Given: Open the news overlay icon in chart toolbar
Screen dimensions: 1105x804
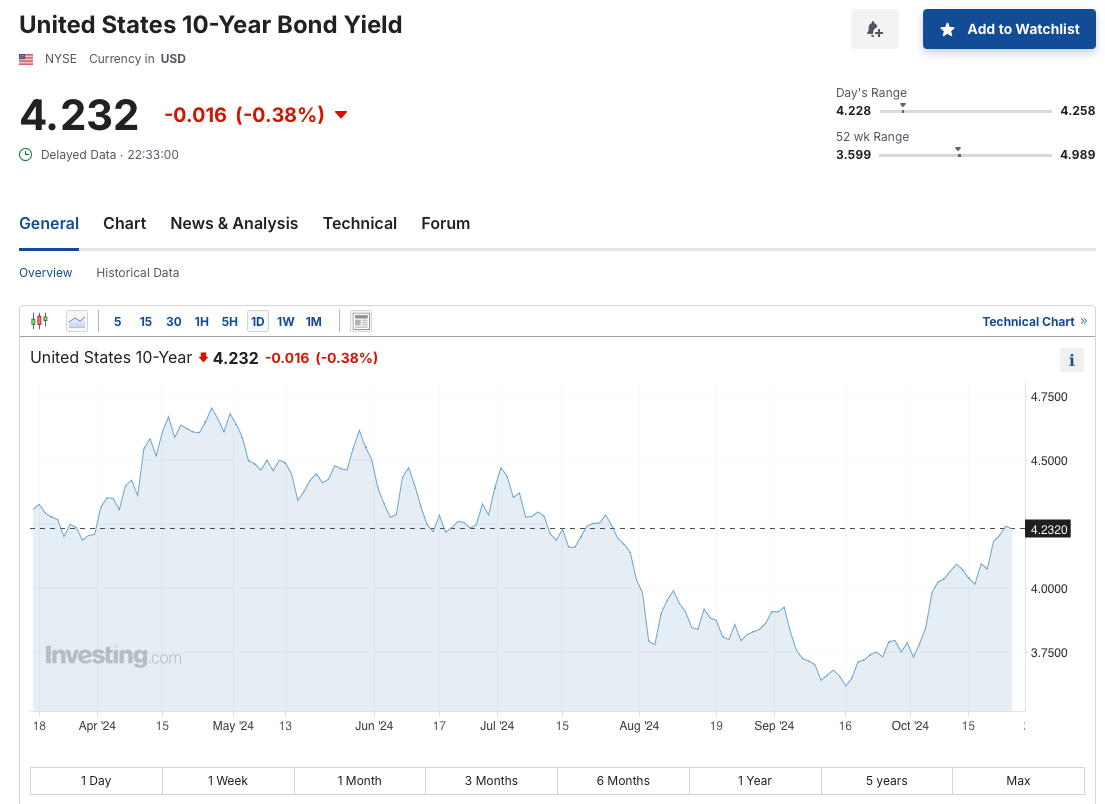Looking at the screenshot, I should (x=361, y=321).
